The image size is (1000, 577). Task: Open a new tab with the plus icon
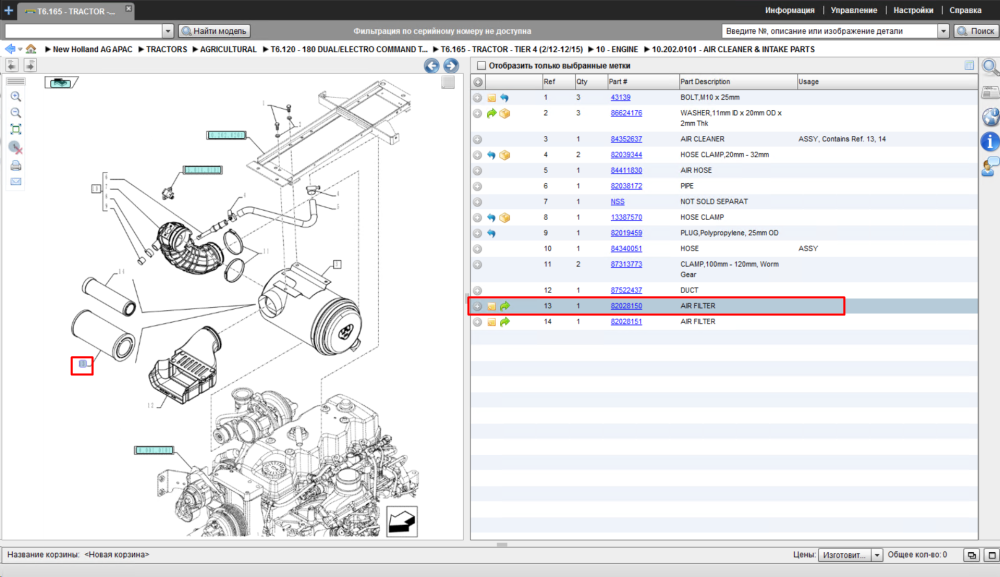tap(8, 10)
